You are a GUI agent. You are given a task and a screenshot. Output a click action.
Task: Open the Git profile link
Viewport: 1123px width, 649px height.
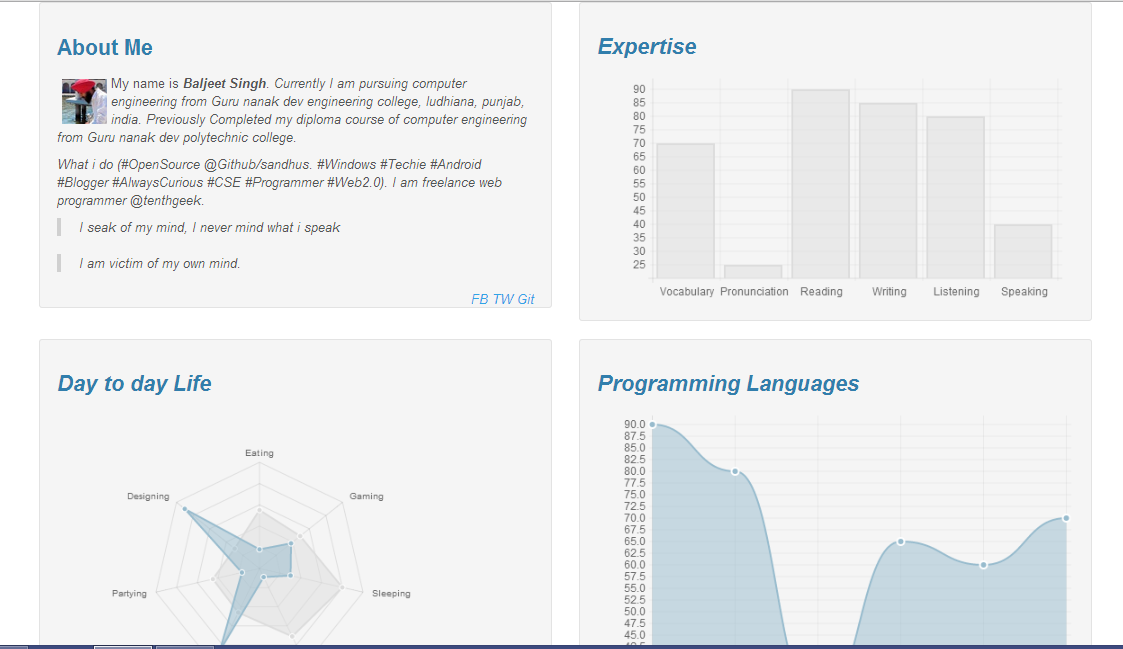click(526, 299)
